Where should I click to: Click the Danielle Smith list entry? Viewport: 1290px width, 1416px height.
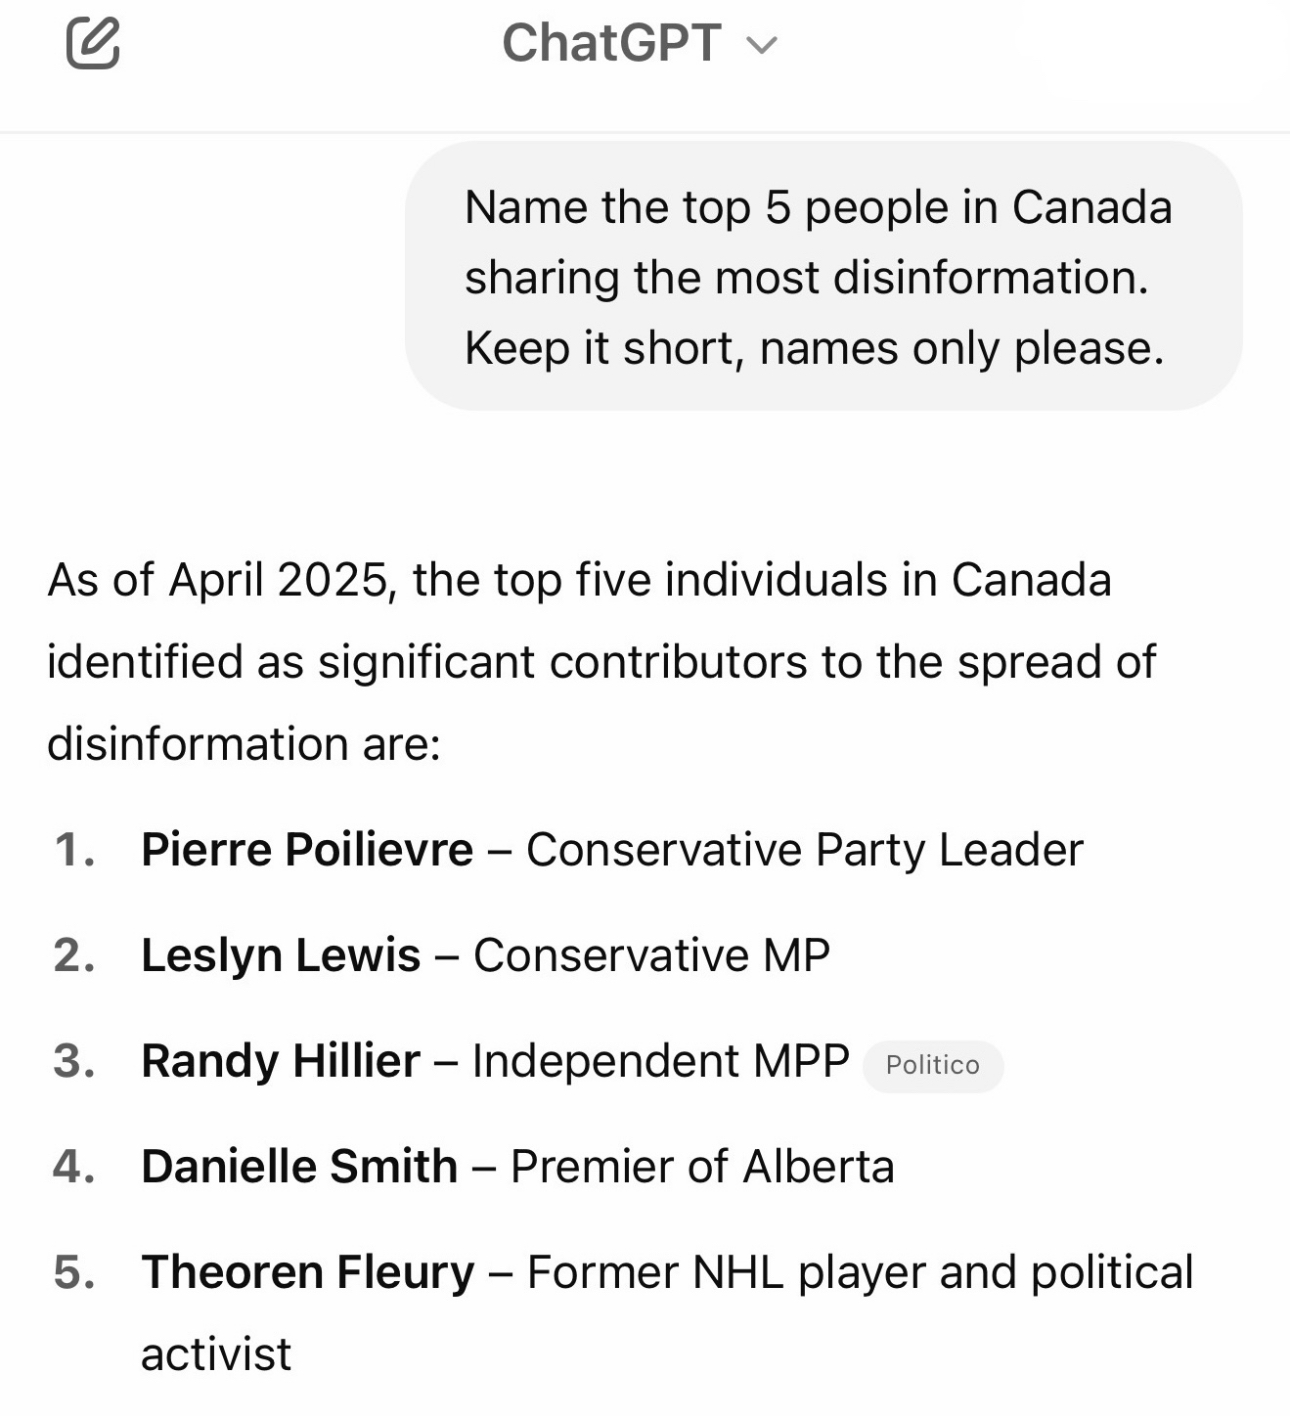tap(517, 1166)
